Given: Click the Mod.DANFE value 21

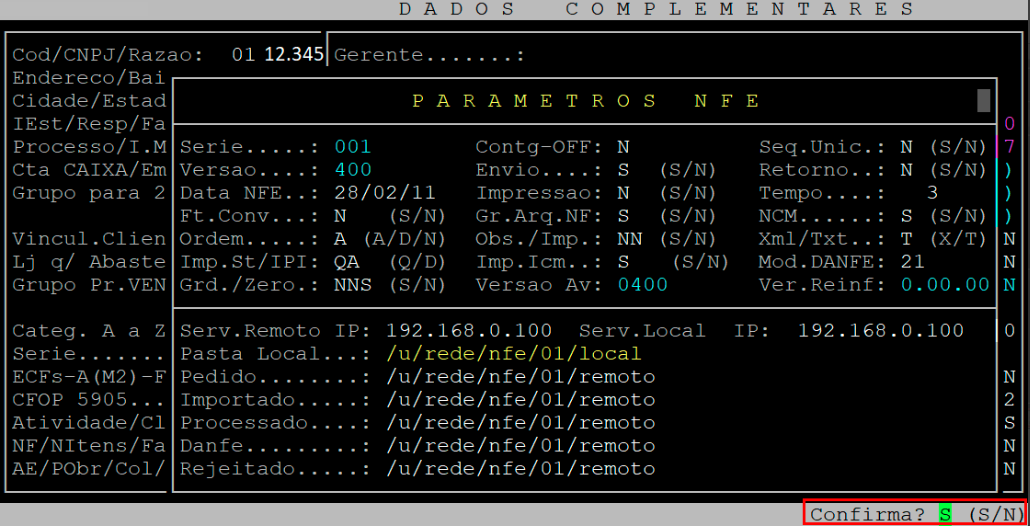Looking at the screenshot, I should [x=913, y=262].
